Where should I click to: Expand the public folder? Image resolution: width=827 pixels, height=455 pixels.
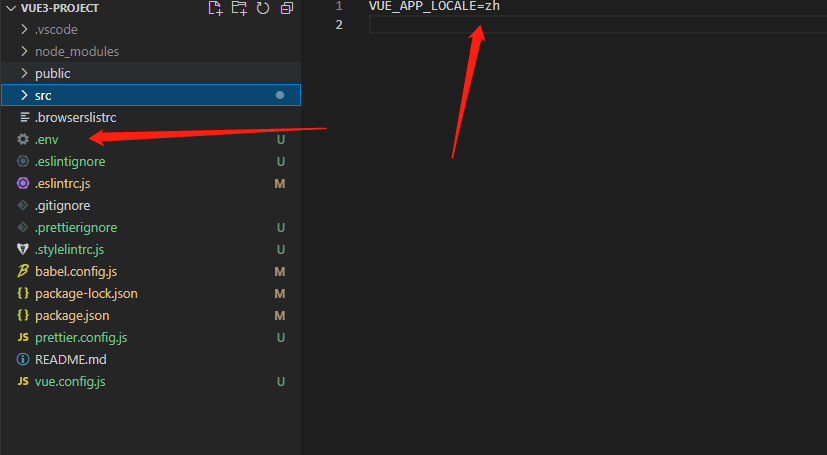tap(24, 73)
